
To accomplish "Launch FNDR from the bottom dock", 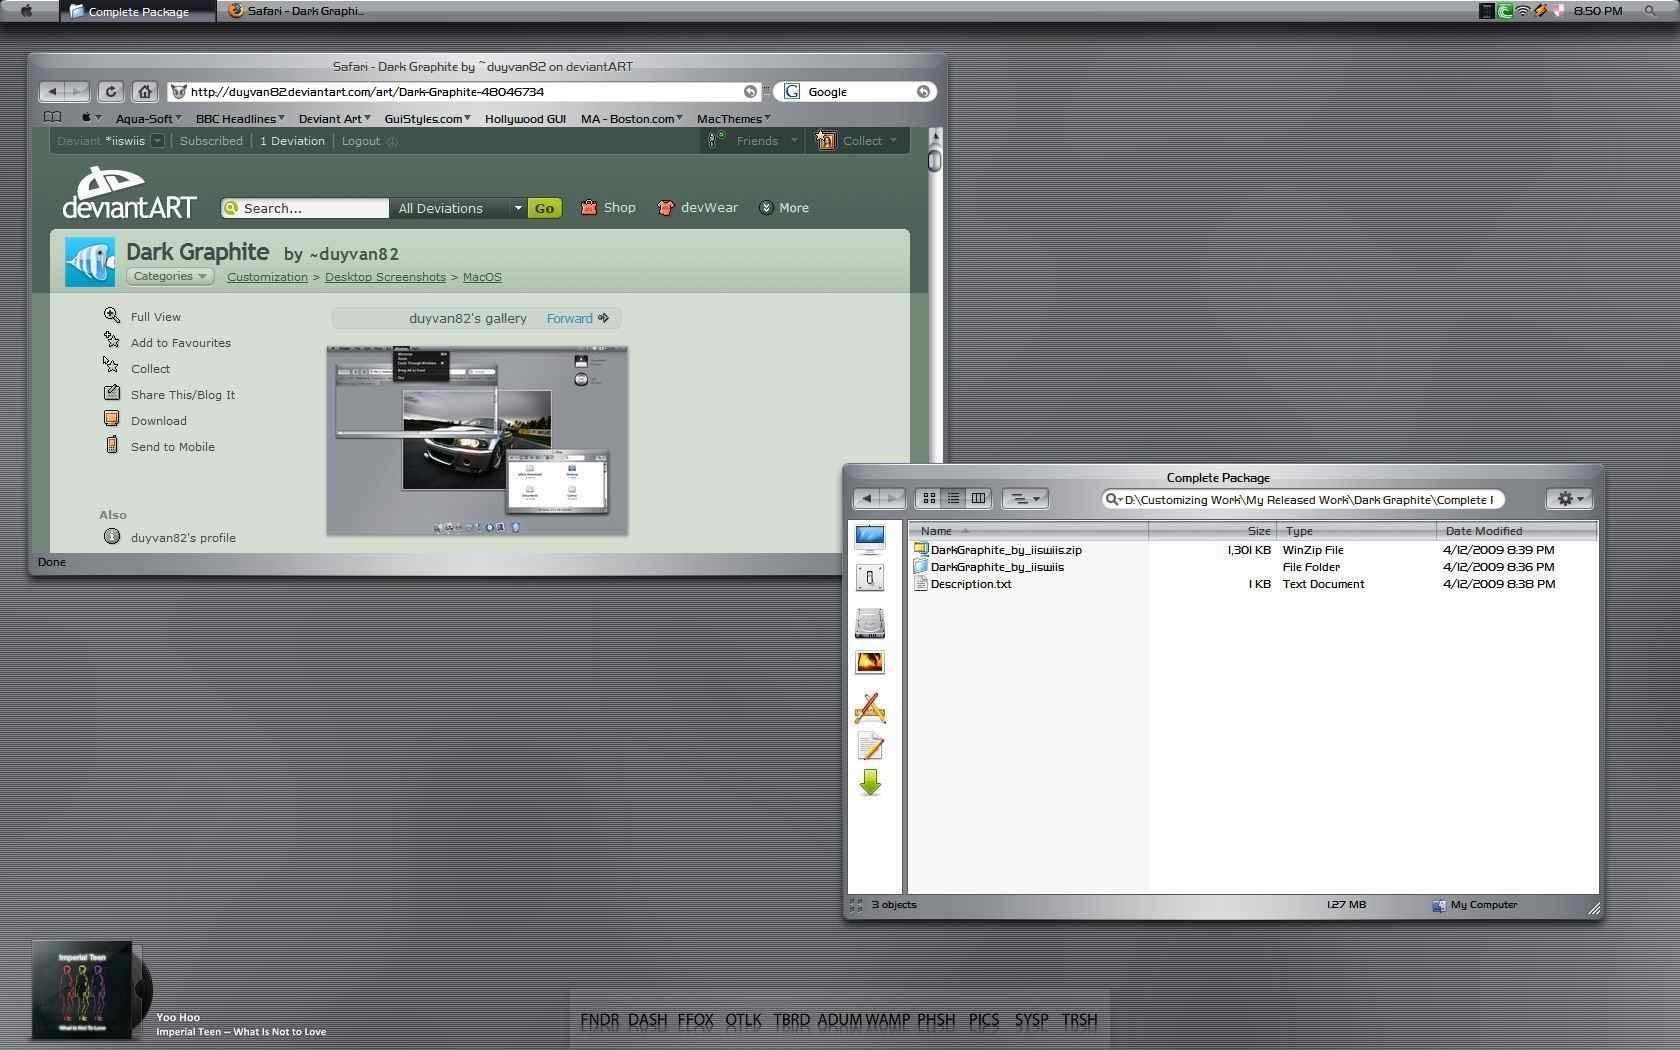I will click(x=599, y=1020).
